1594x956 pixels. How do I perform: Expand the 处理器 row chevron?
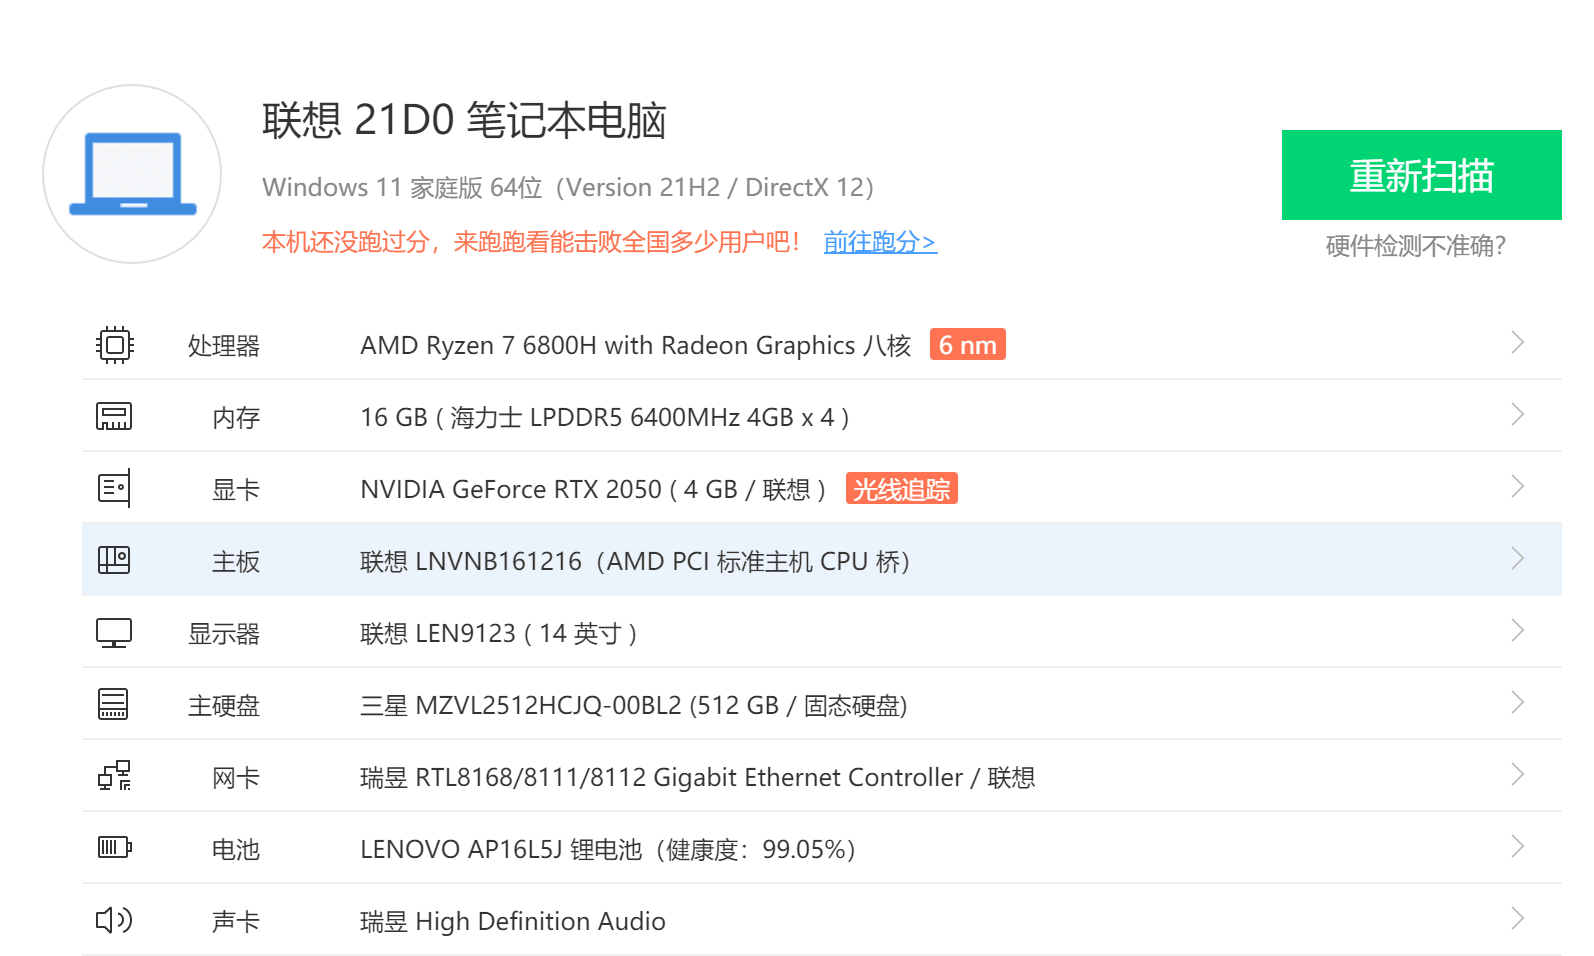(x=1517, y=343)
